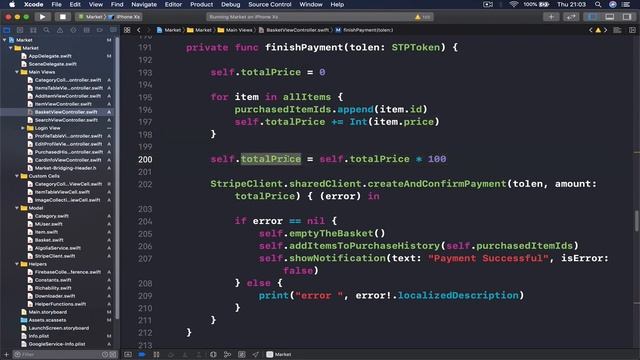The image size is (640, 360).
Task: Go back in editor history
Action: 139,30
